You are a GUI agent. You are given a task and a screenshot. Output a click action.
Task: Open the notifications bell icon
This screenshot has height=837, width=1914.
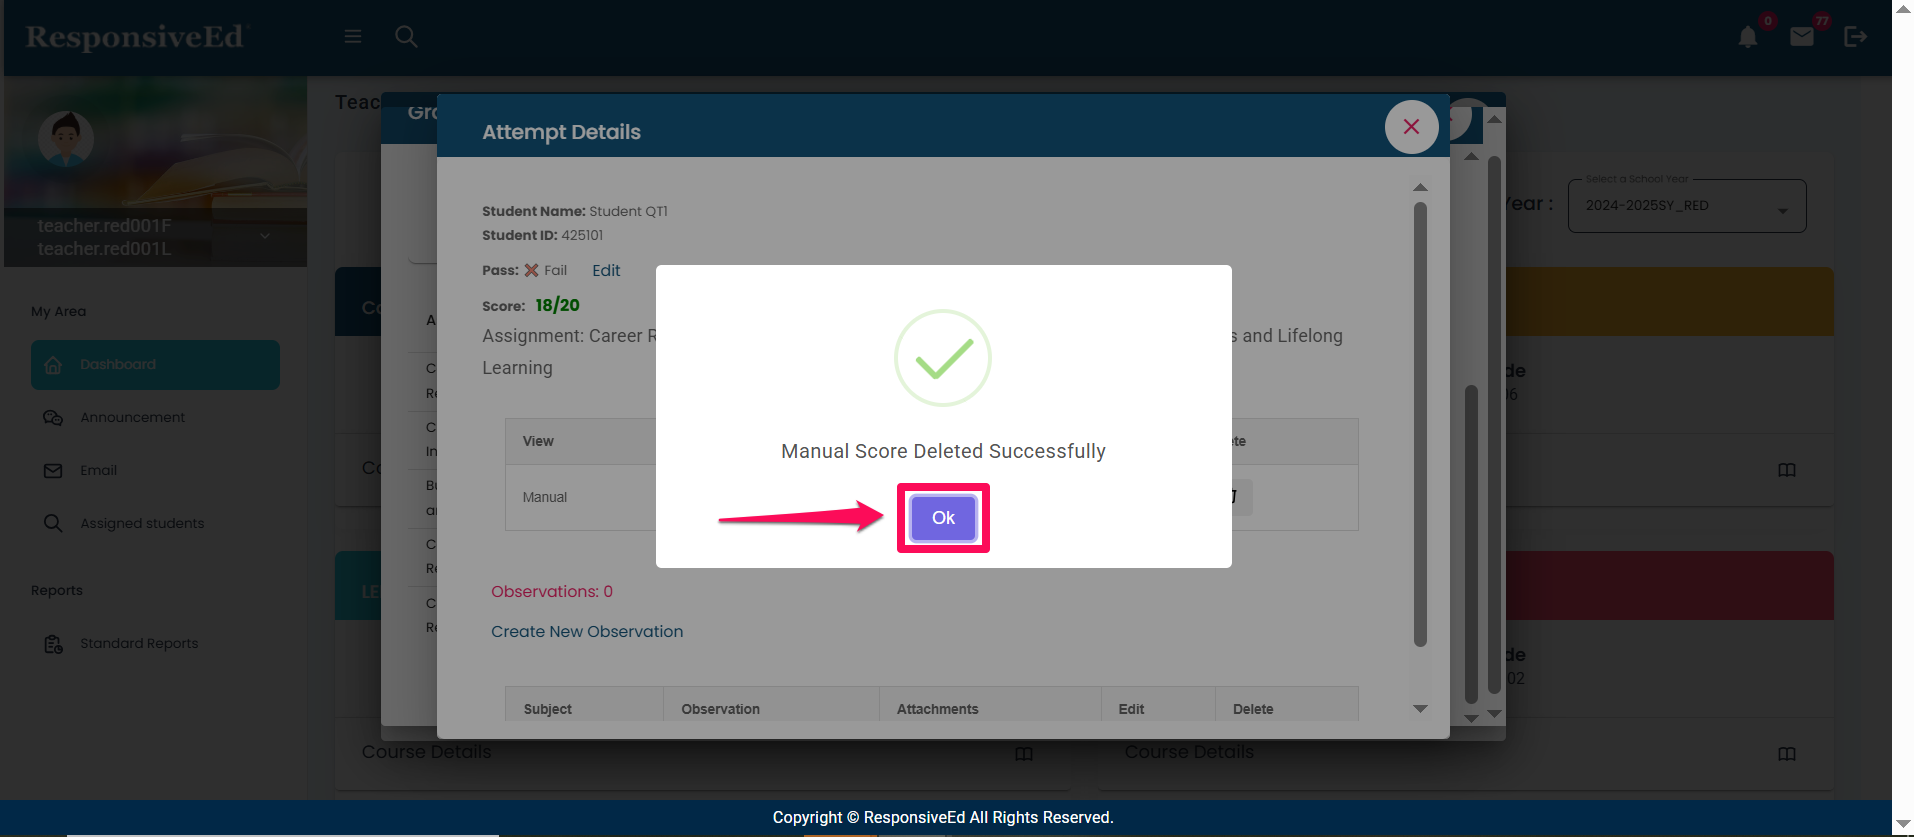[x=1747, y=38]
